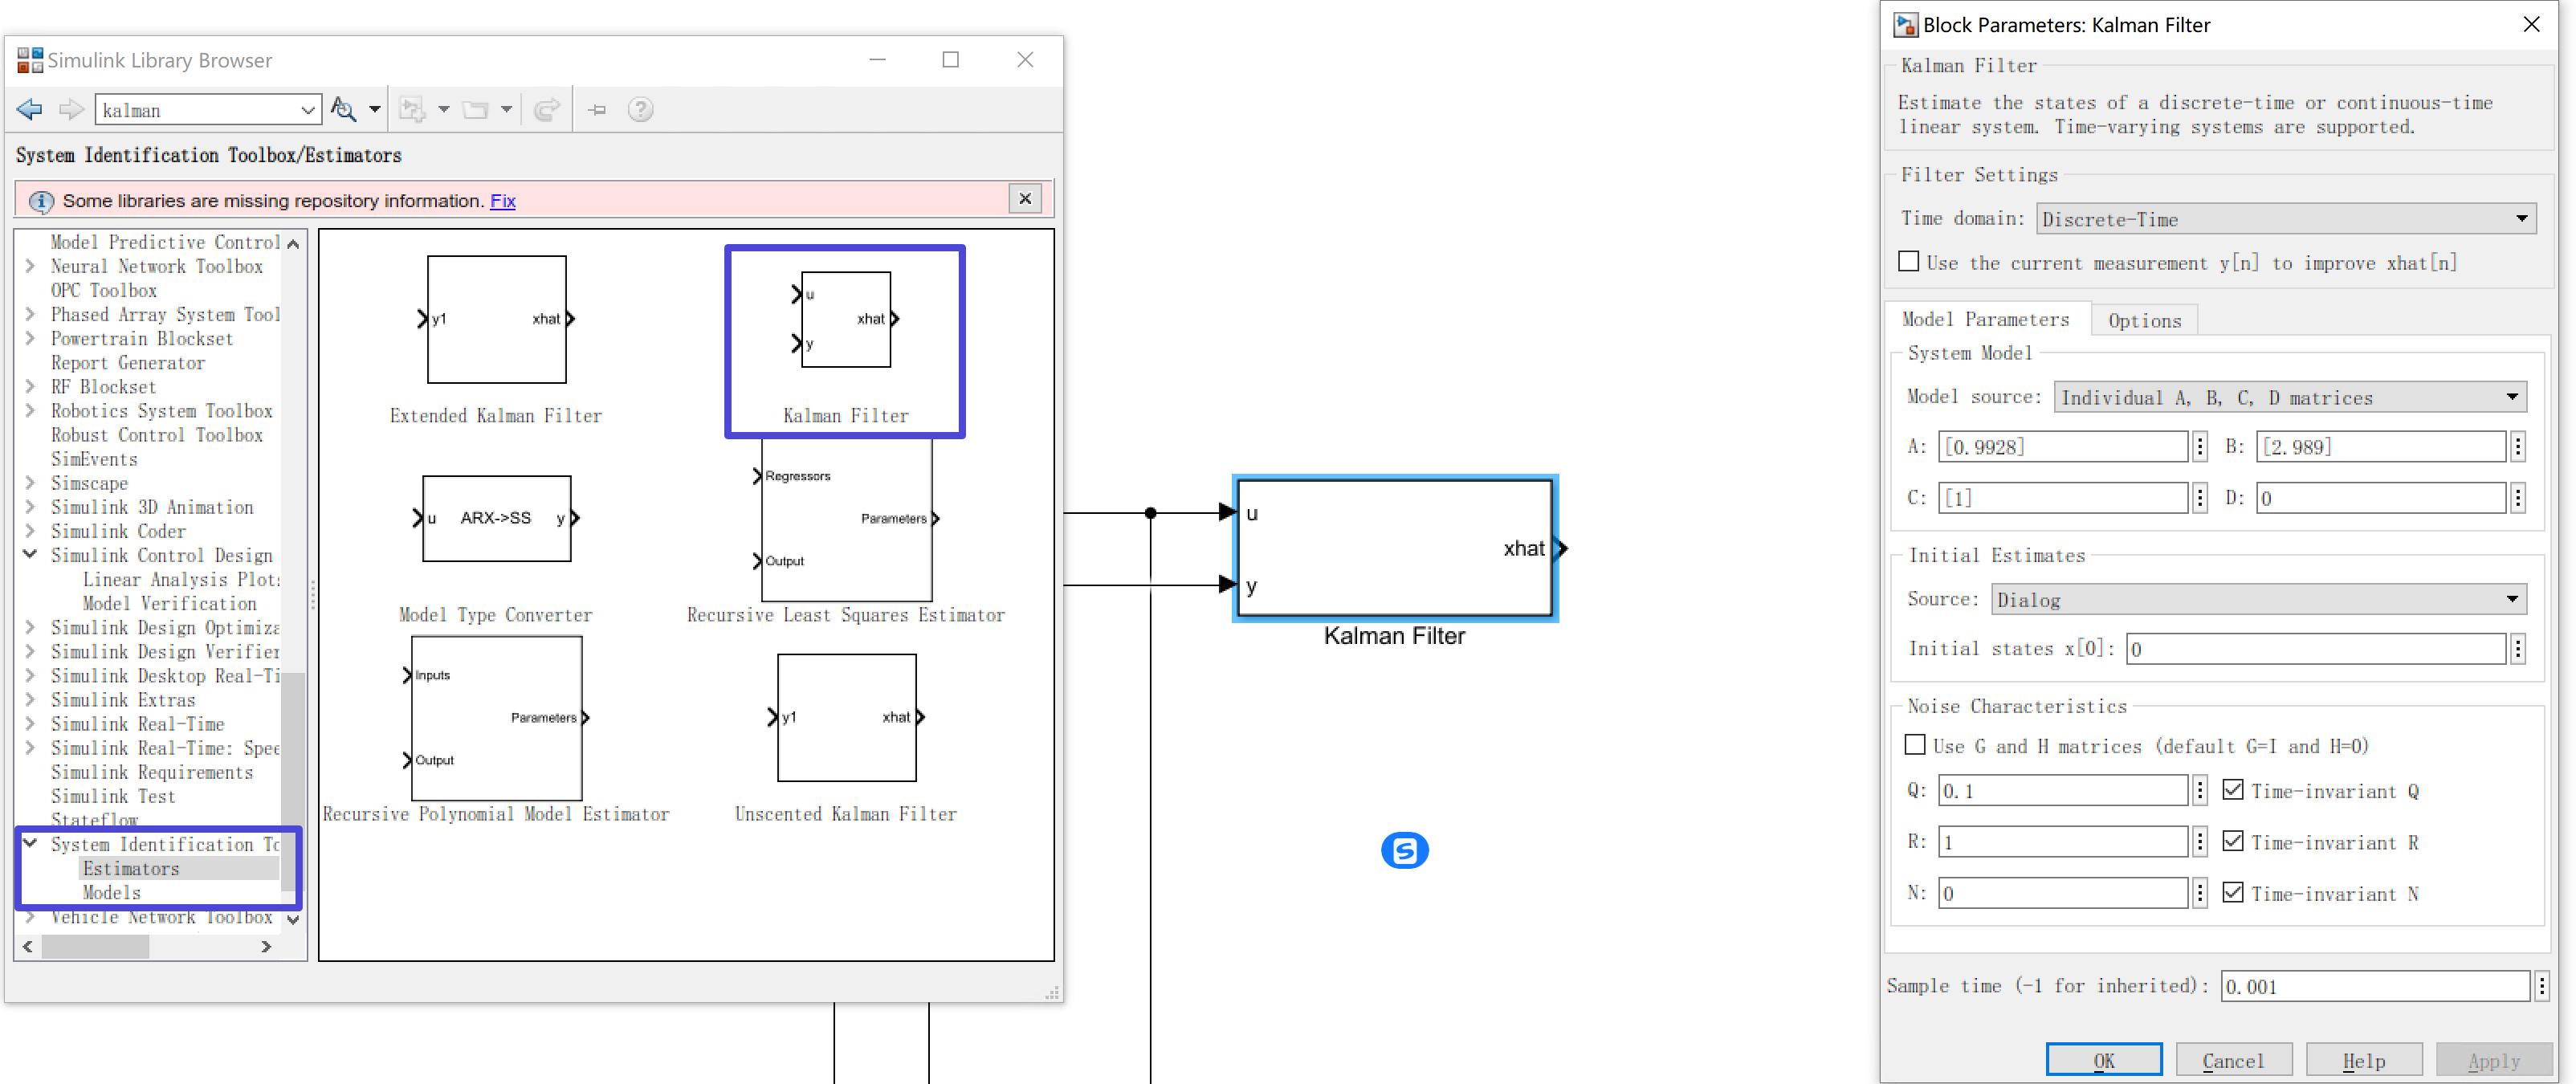Collapse the System Identification Toolbox tree node
2576x1084 pixels.
point(30,843)
